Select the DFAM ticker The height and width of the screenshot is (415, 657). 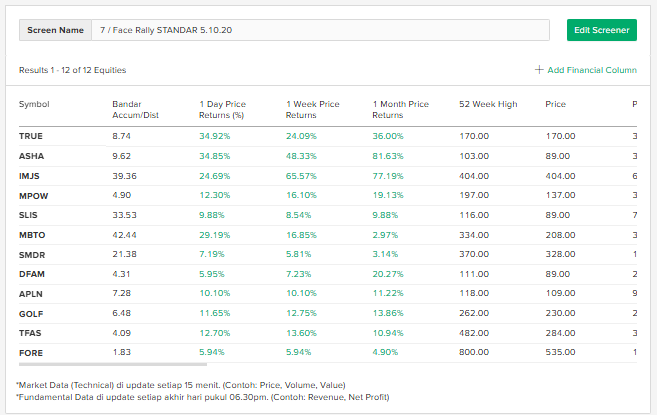point(32,273)
